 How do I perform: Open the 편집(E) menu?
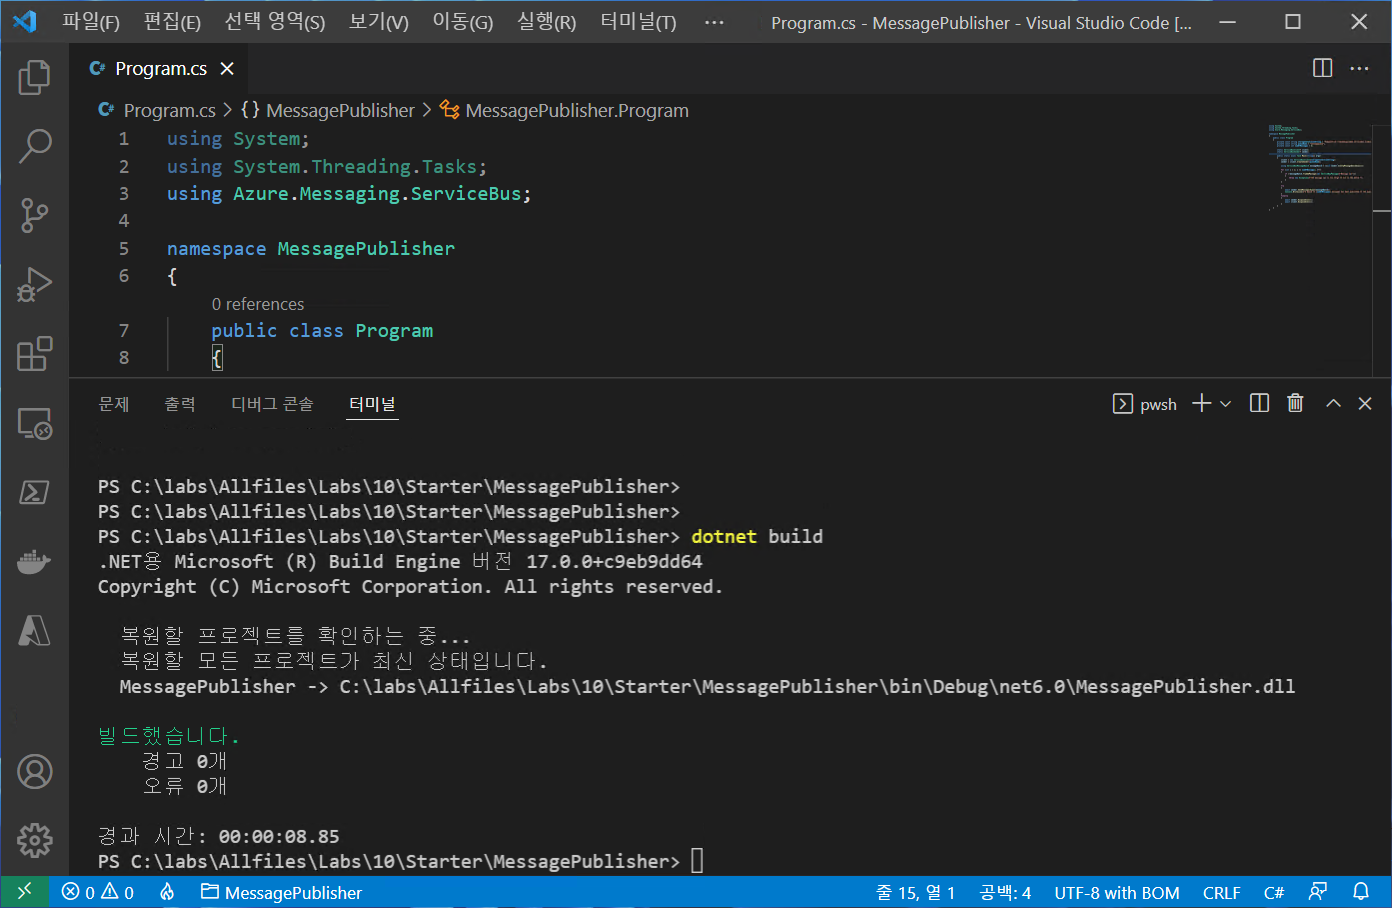point(172,22)
